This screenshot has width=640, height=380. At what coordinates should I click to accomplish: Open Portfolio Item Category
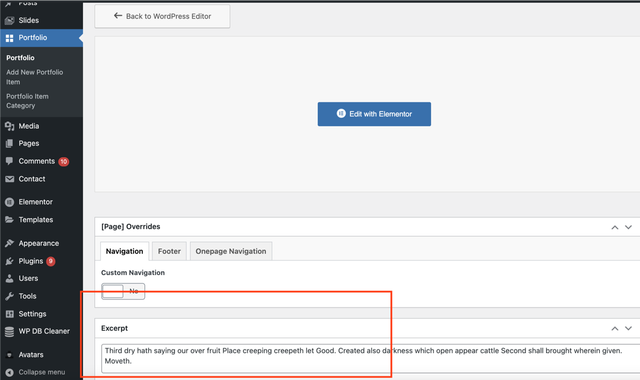point(27,101)
